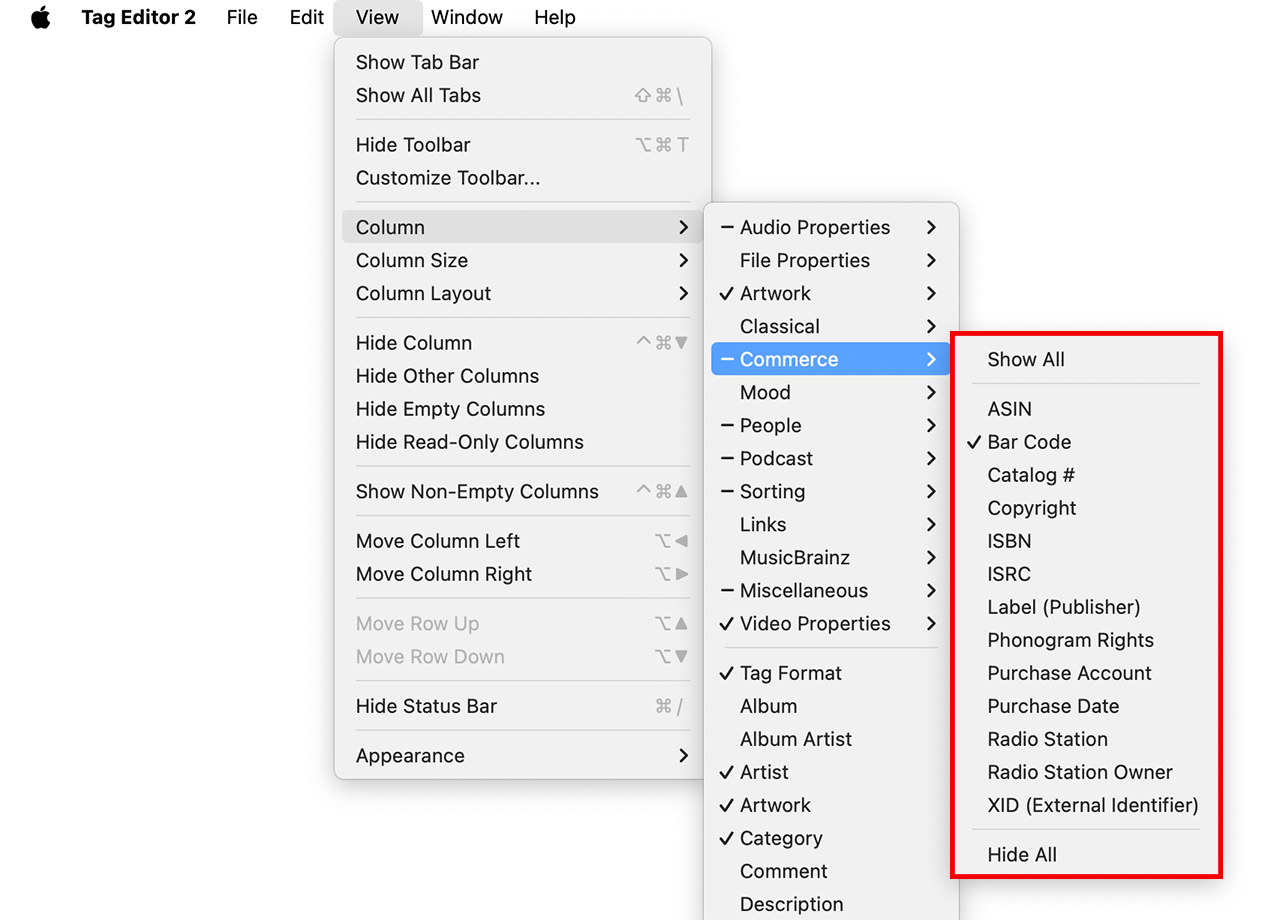This screenshot has height=920, width=1262.
Task: Enable the Album Artist column
Action: 830,739
